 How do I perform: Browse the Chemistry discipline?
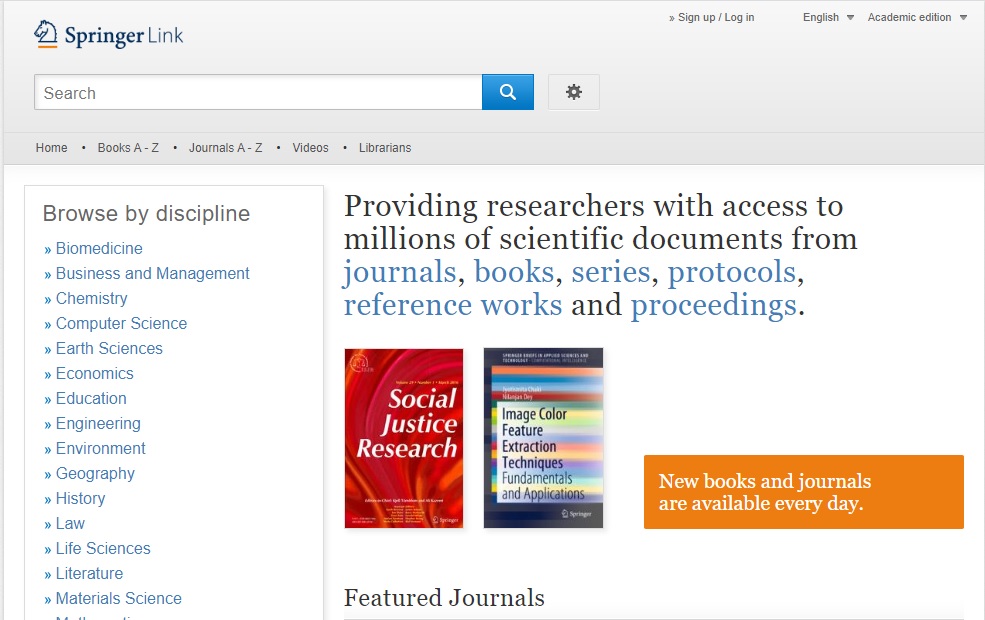[x=91, y=298]
